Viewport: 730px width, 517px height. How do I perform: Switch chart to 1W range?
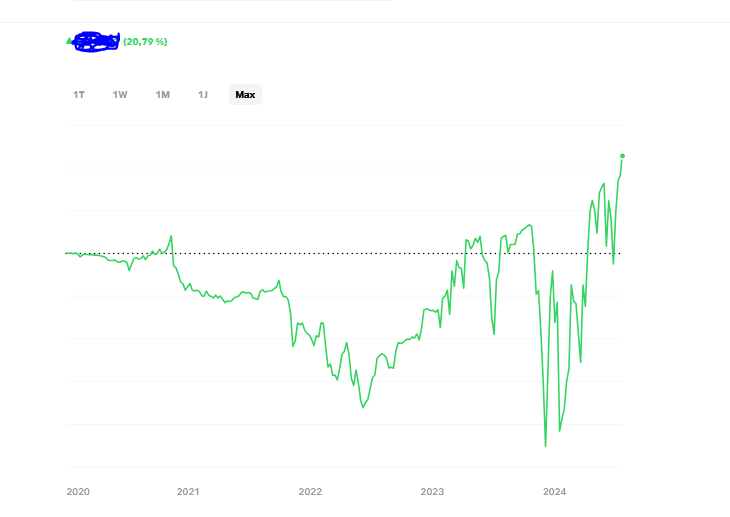point(120,95)
